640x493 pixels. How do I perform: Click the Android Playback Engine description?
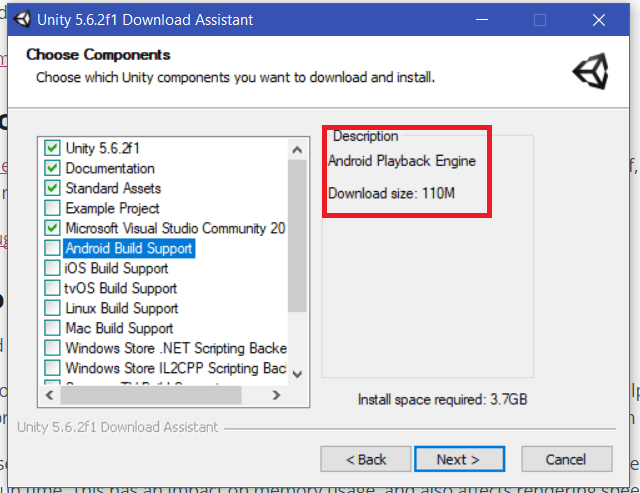(x=402, y=161)
